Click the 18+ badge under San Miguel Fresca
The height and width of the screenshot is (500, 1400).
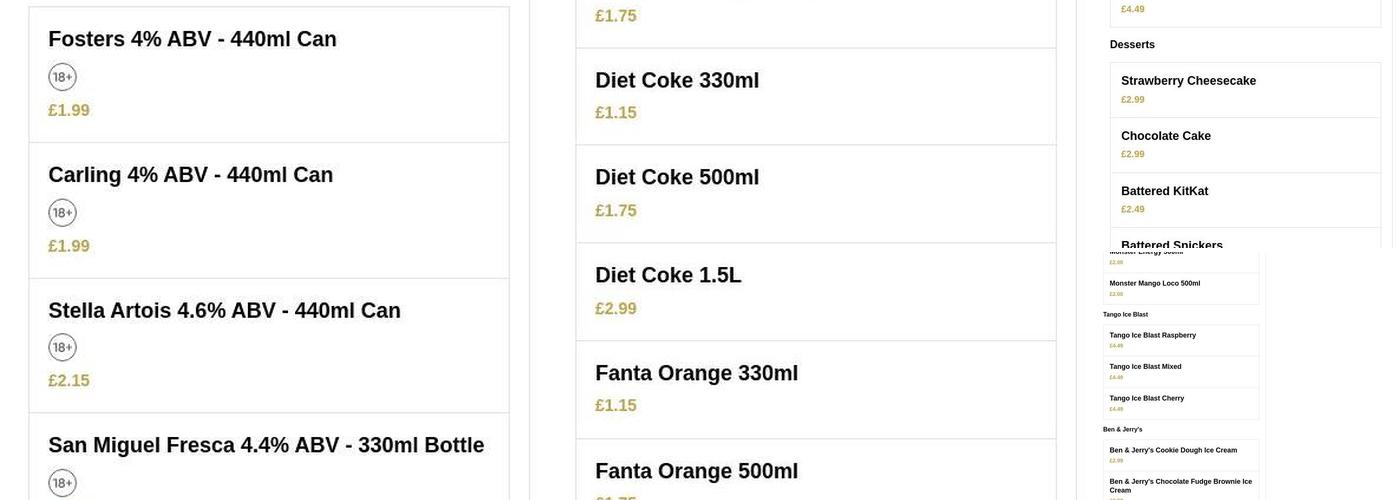[x=62, y=483]
